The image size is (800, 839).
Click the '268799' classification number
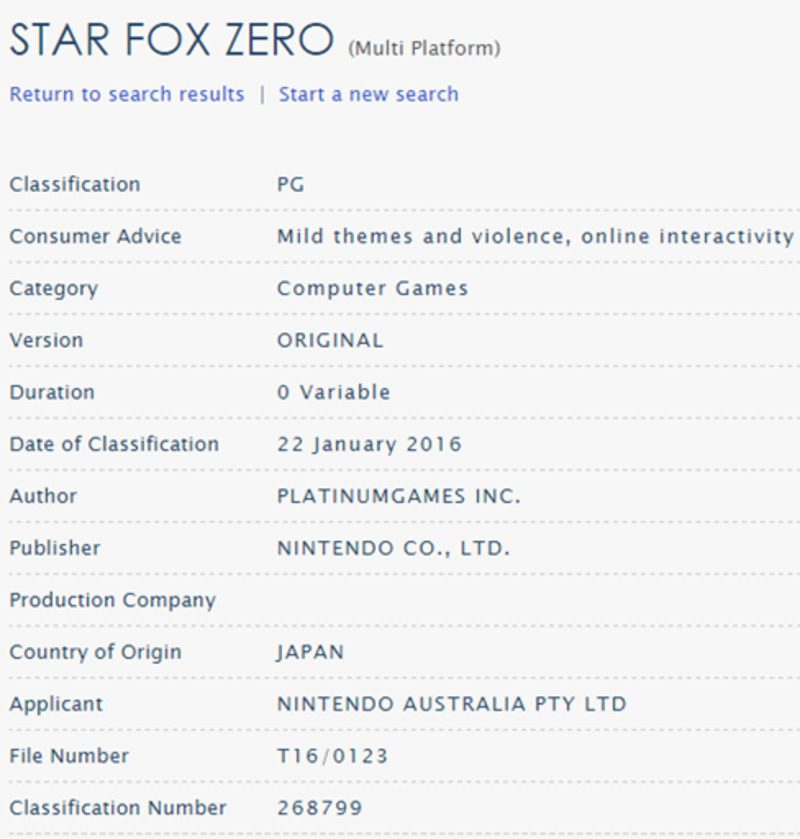(319, 808)
